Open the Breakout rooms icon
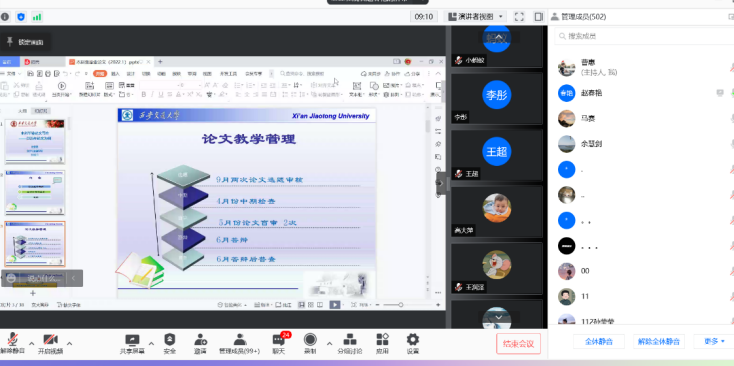734x366 pixels. (x=350, y=340)
